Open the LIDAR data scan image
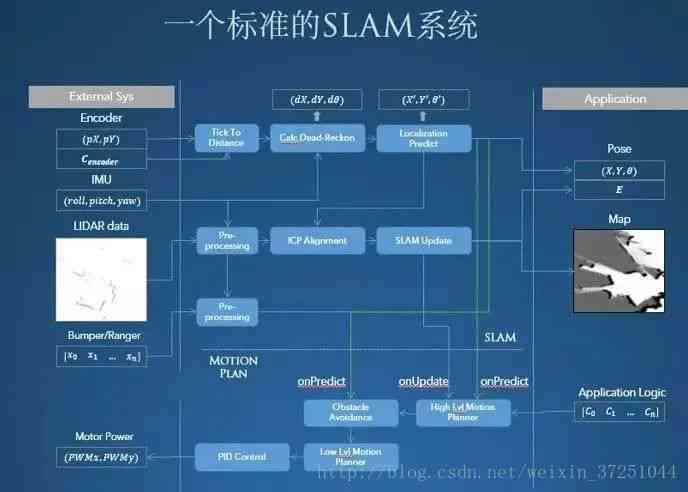The width and height of the screenshot is (688, 492). pyautogui.click(x=101, y=280)
